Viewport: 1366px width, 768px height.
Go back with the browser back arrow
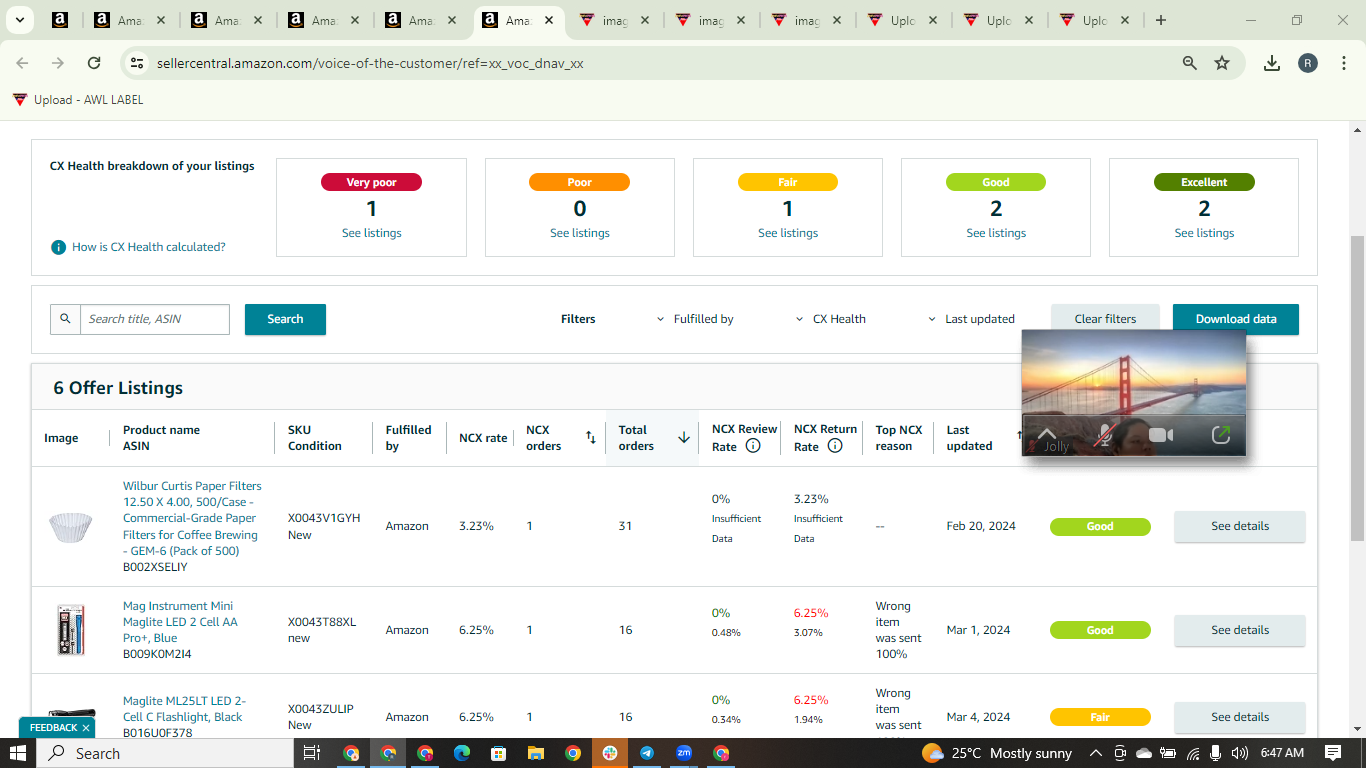click(22, 63)
